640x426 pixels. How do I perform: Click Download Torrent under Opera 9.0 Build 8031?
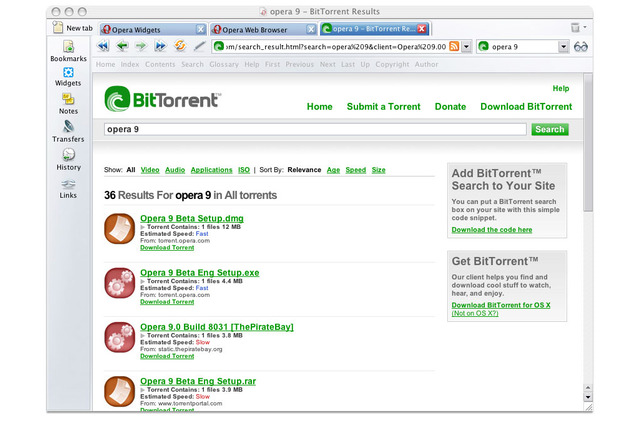[167, 356]
